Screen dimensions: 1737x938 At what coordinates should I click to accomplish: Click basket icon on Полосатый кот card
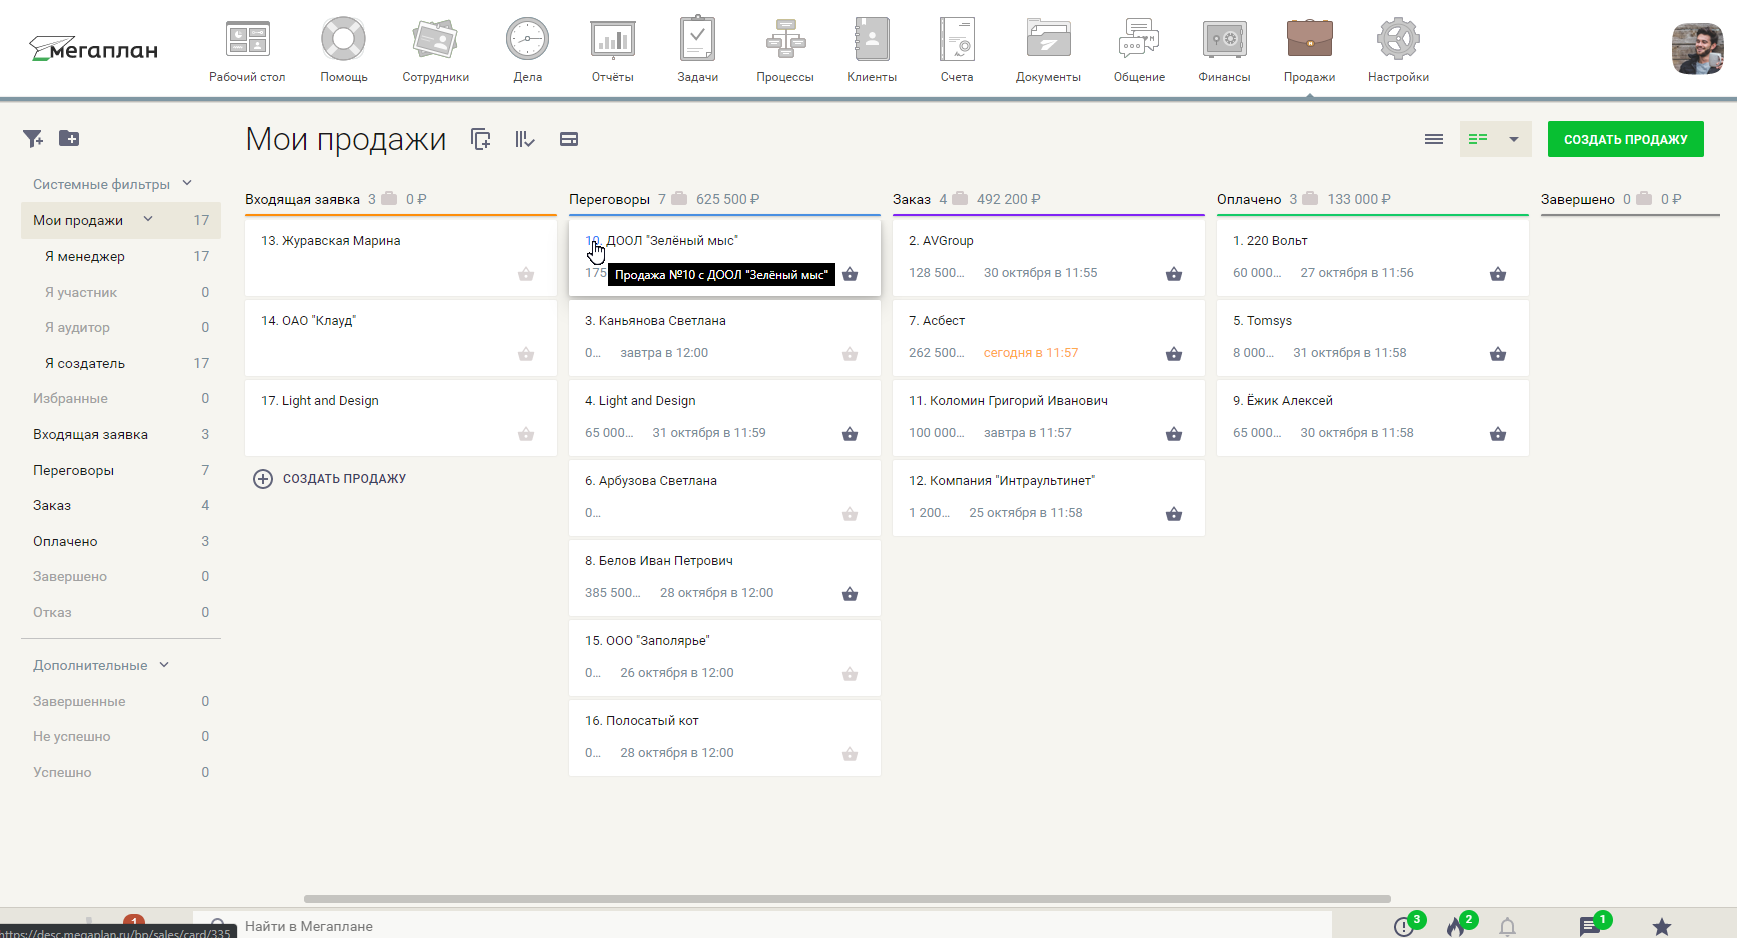point(850,754)
